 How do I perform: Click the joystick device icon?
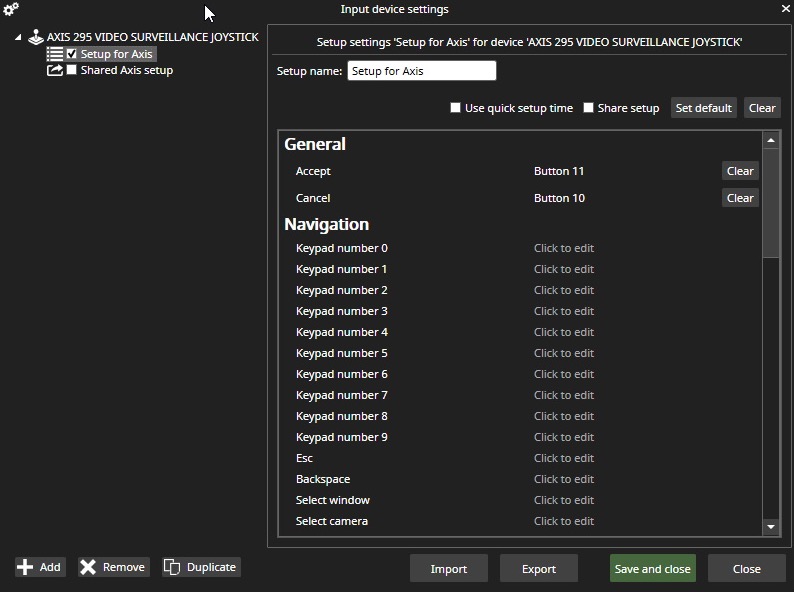click(35, 37)
